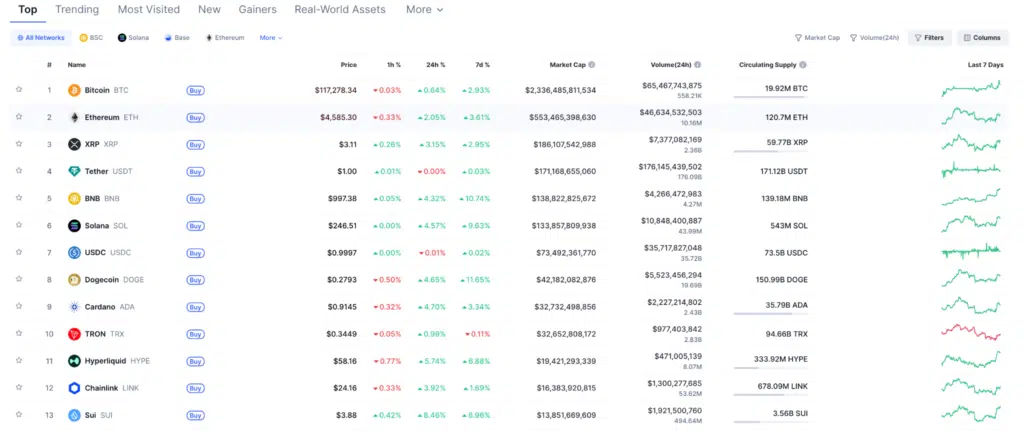
Task: Click the Volume(24h) column info icon
Action: pyautogui.click(x=697, y=65)
